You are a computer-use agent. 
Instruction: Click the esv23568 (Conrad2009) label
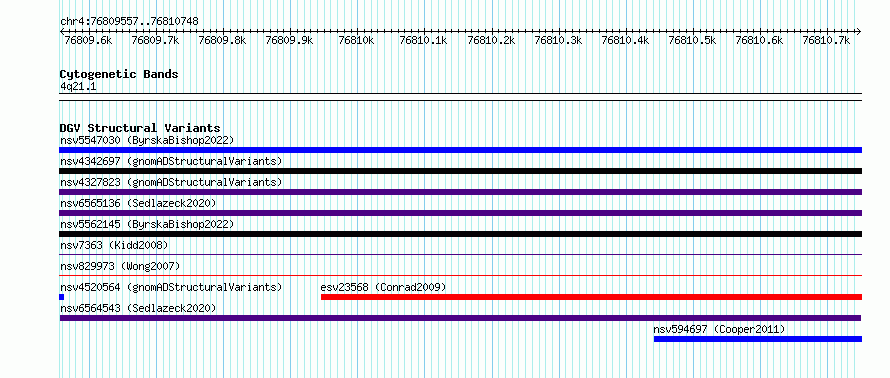click(383, 287)
